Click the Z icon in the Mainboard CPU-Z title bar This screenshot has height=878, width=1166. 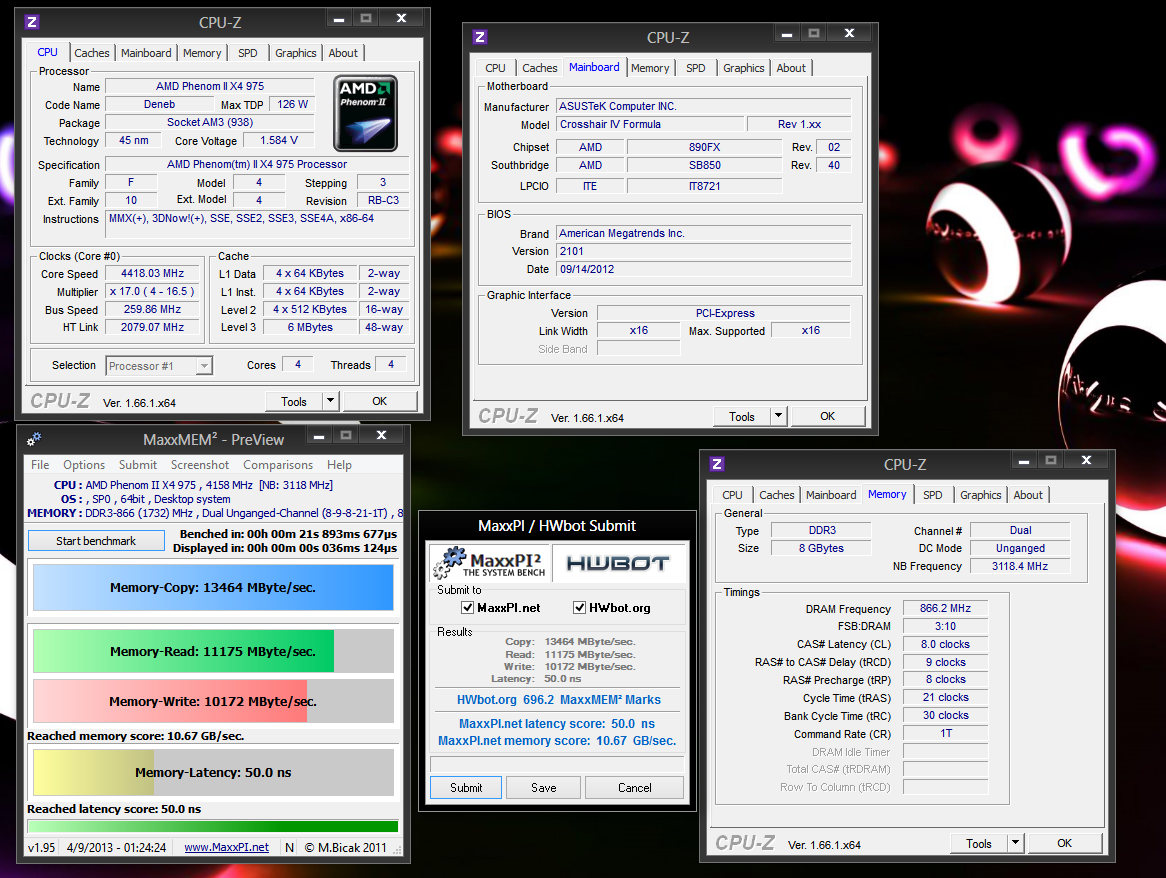point(480,37)
